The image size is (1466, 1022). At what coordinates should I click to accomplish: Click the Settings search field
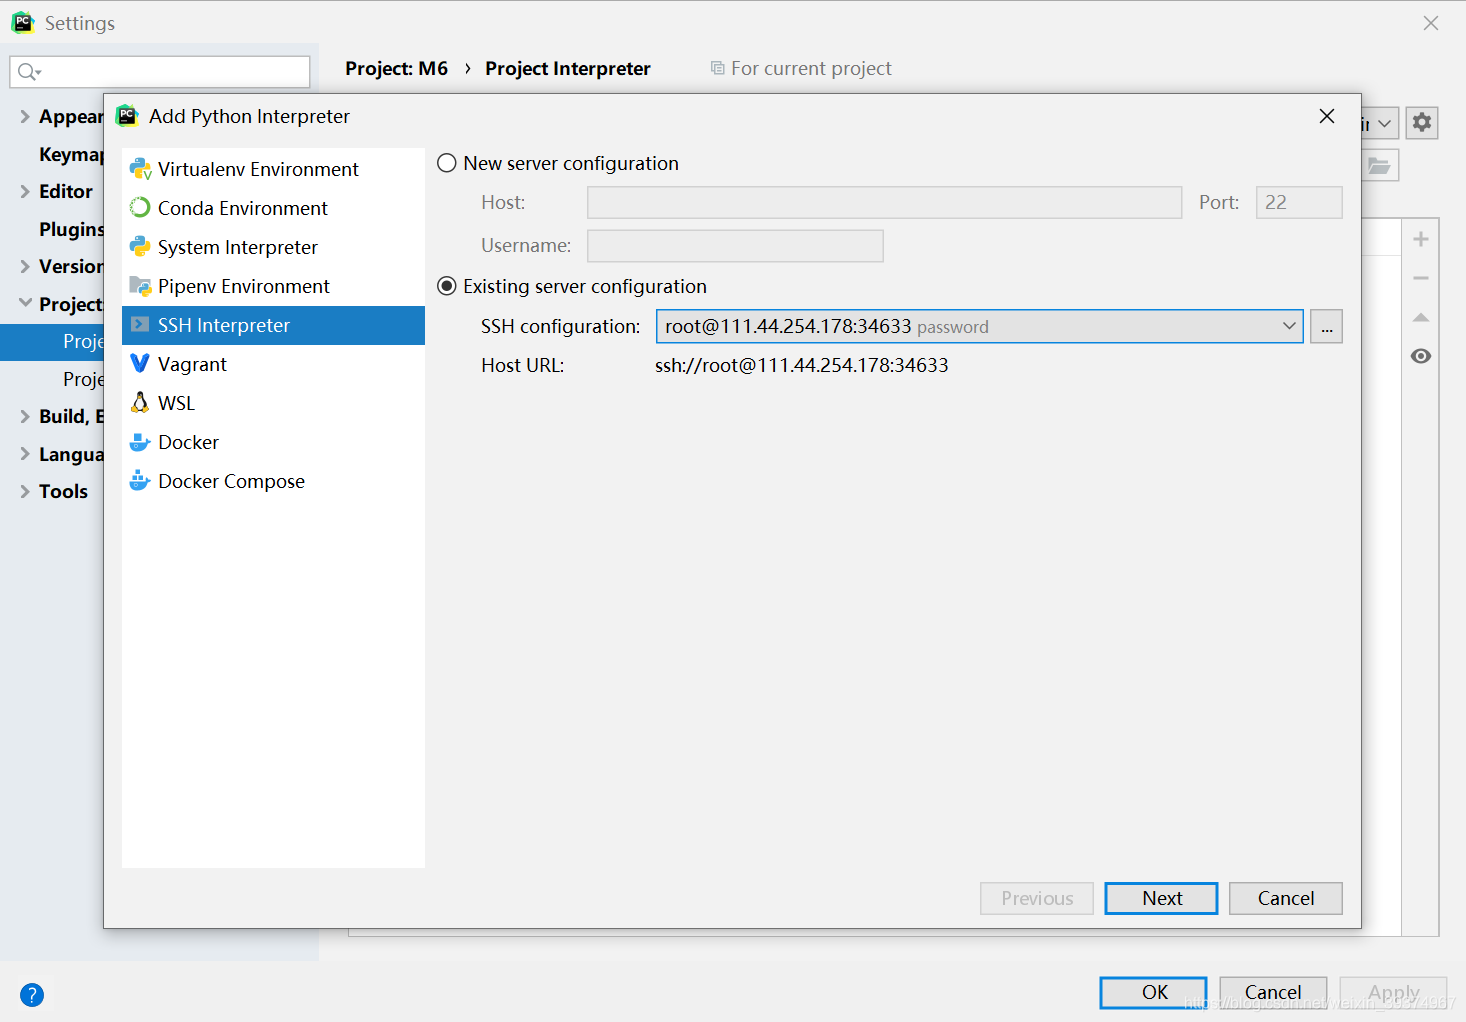pos(160,72)
